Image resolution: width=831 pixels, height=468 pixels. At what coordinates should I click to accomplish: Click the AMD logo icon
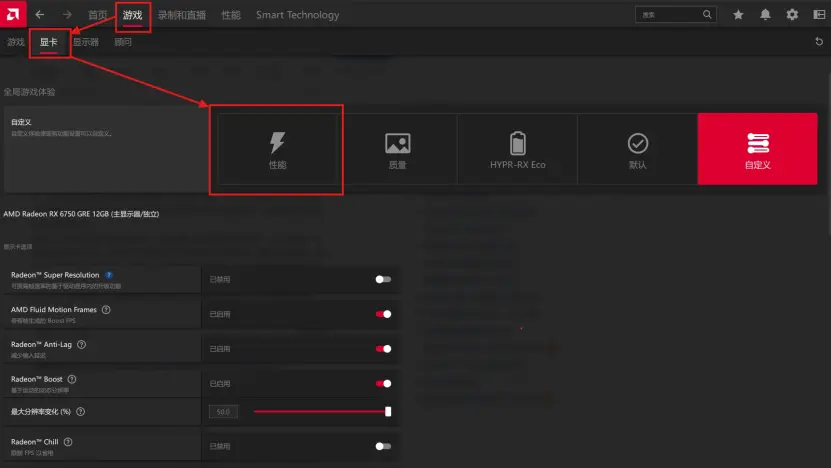point(13,15)
